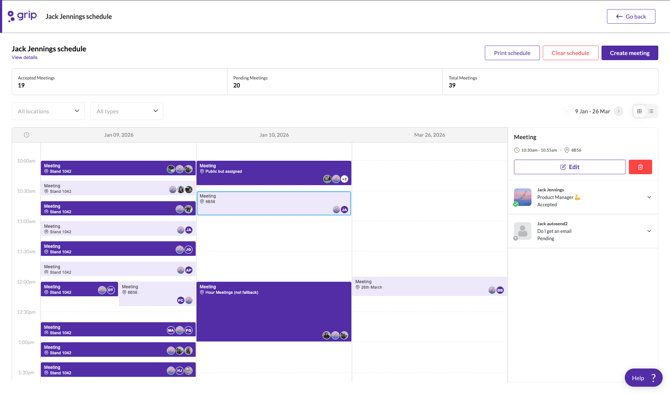This screenshot has height=394, width=670.
Task: Click attendee avatars on Hour Meetings block
Action: coord(335,335)
